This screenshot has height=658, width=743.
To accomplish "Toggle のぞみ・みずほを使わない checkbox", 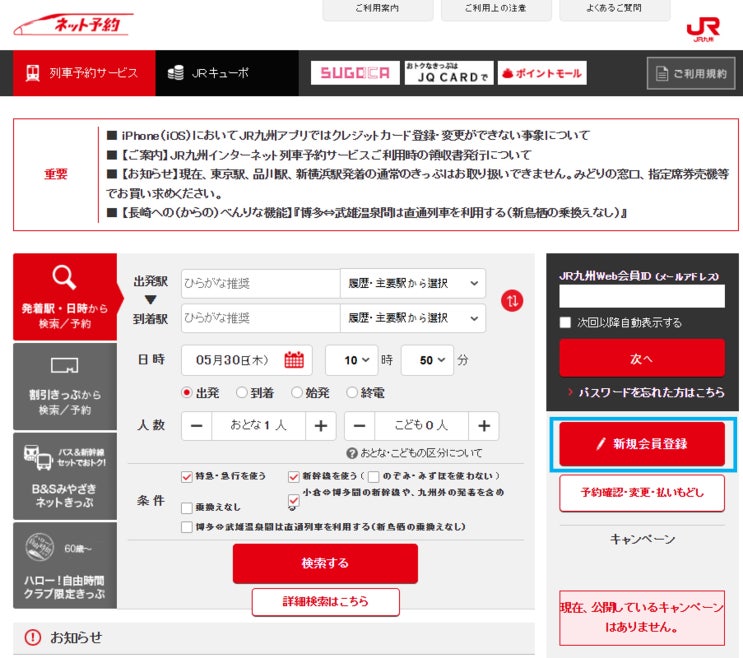I will point(373,477).
